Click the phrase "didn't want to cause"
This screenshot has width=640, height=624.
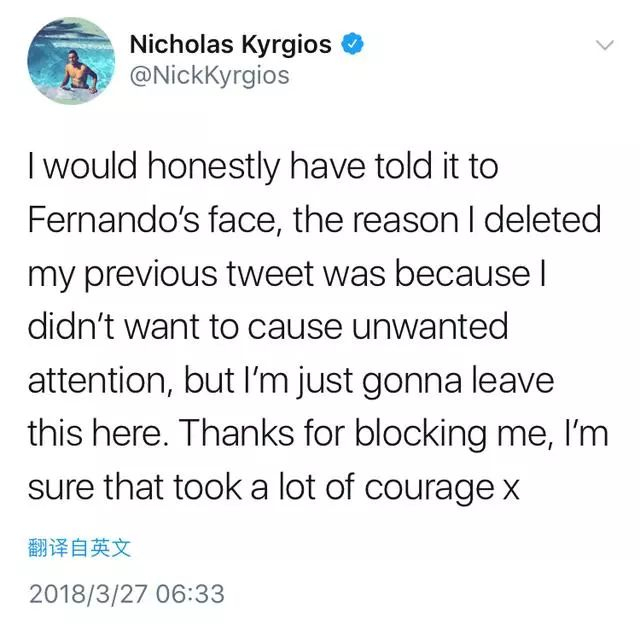185,326
